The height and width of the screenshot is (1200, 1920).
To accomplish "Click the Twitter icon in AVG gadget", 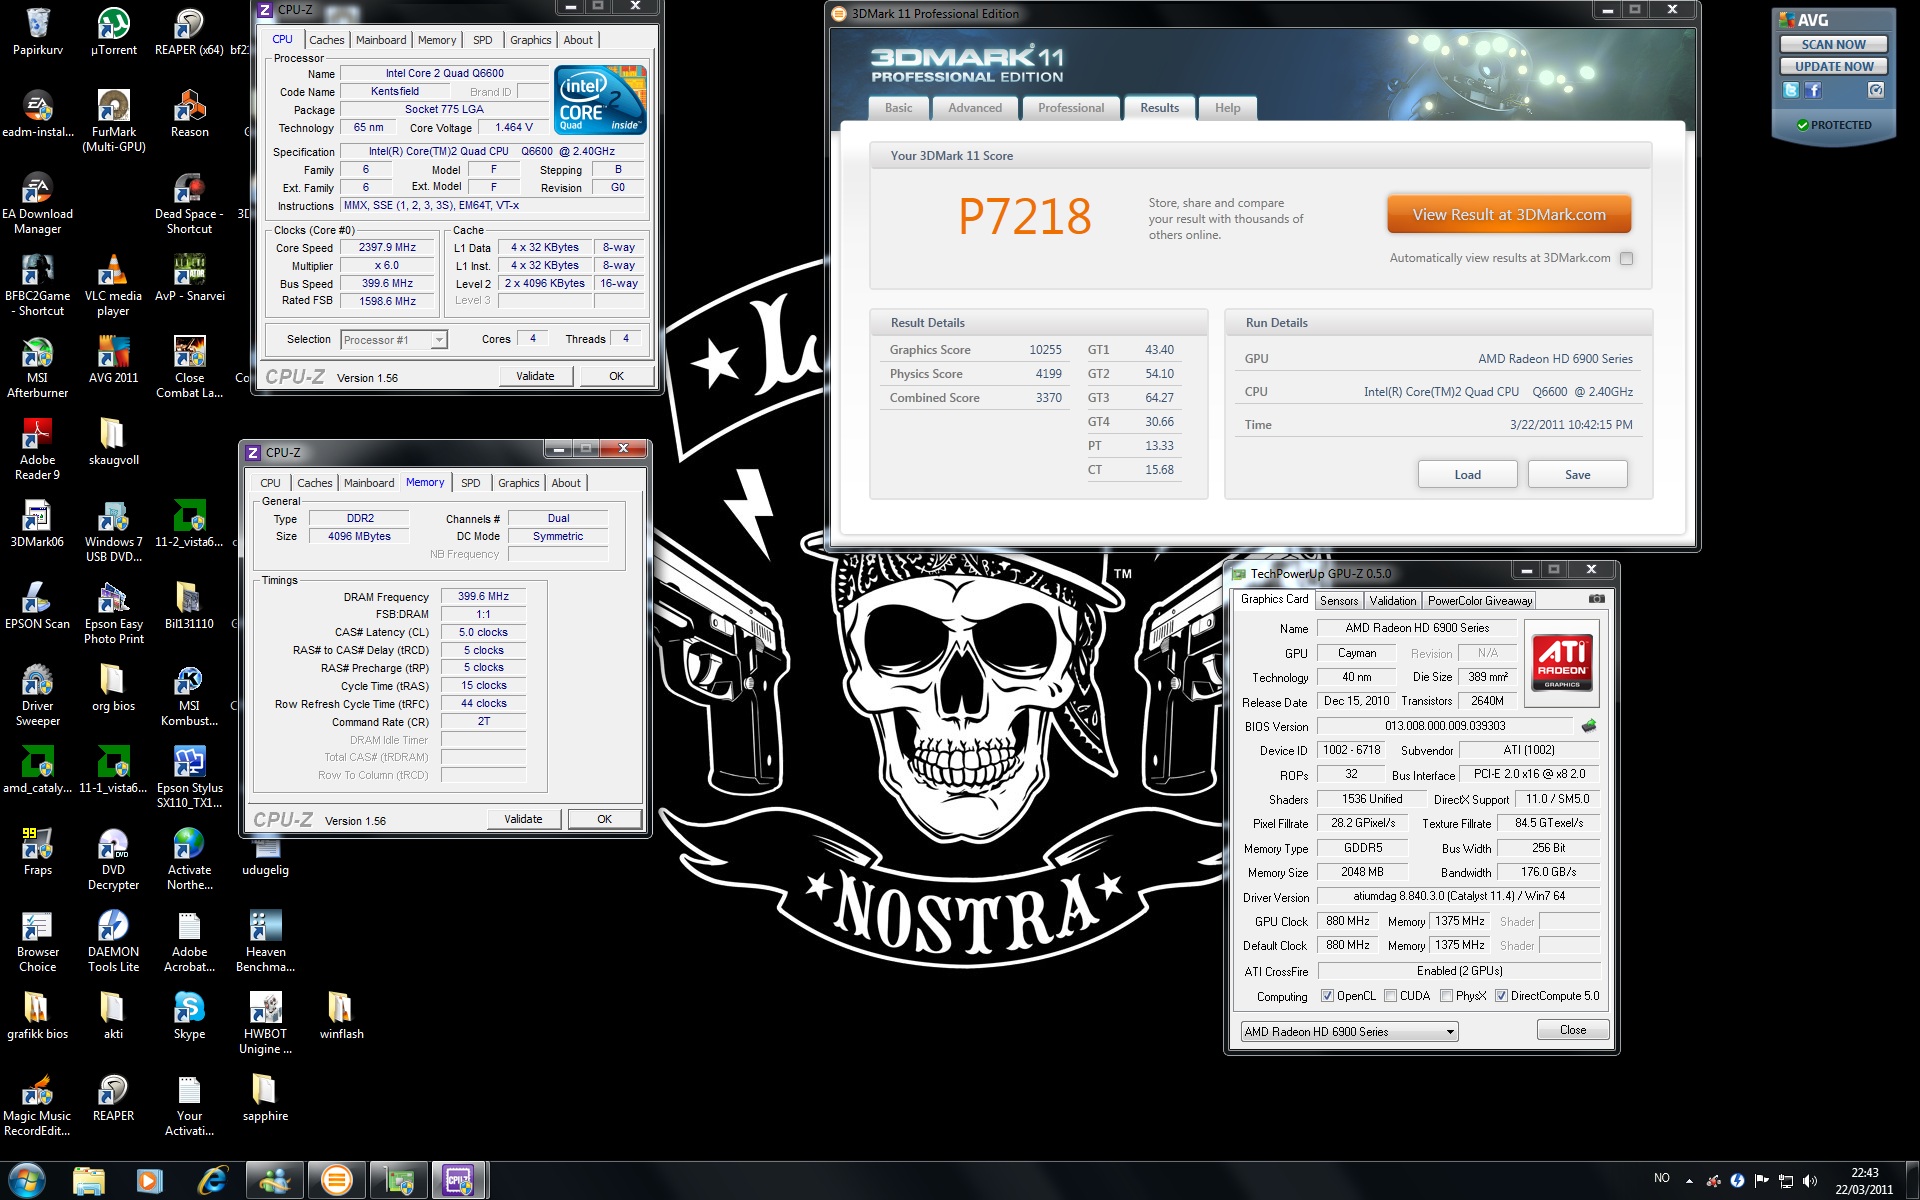I will point(1790,90).
